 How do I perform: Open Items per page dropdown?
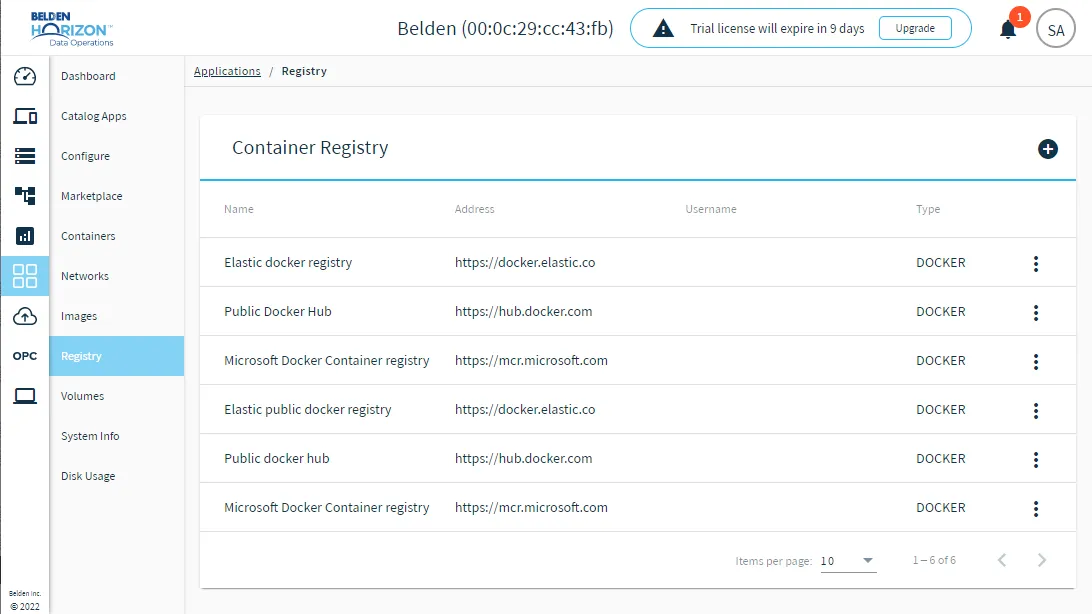(848, 560)
